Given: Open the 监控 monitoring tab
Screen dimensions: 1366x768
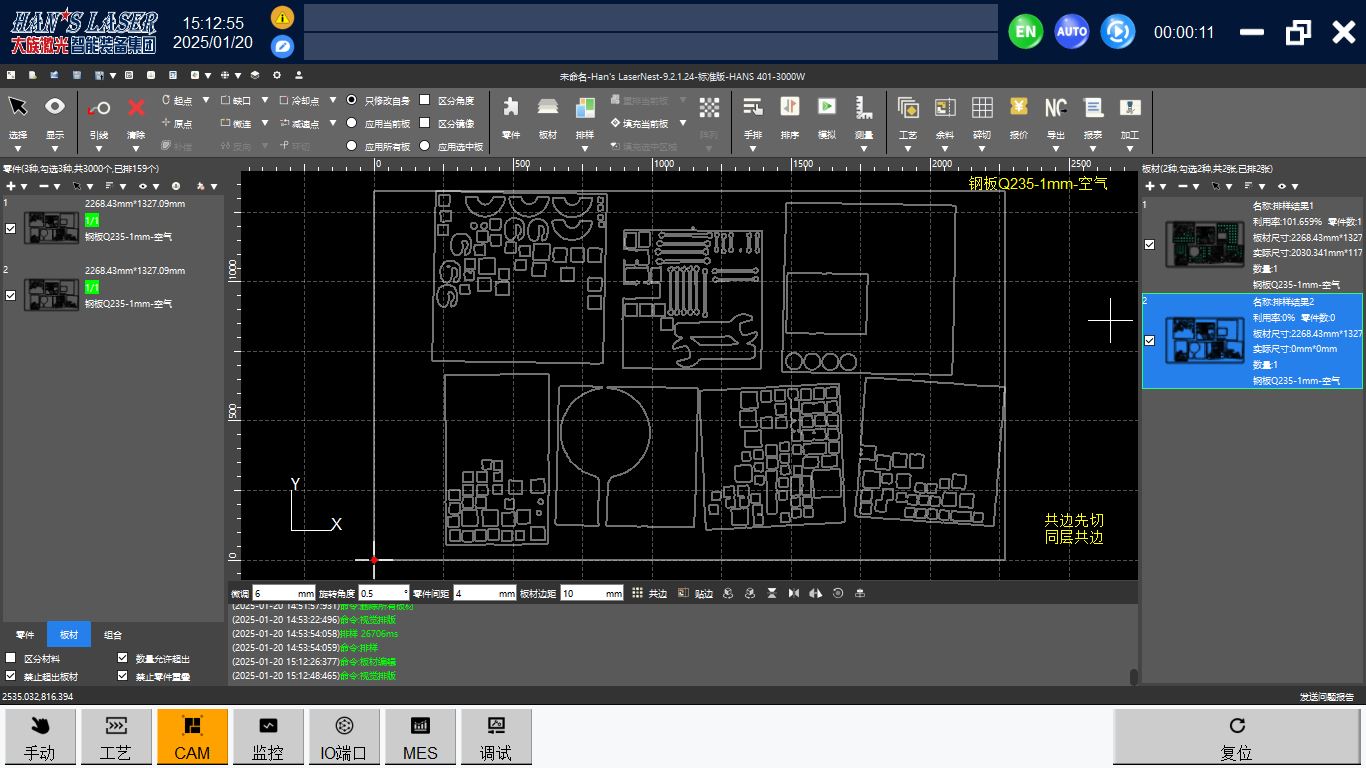Looking at the screenshot, I should [268, 737].
